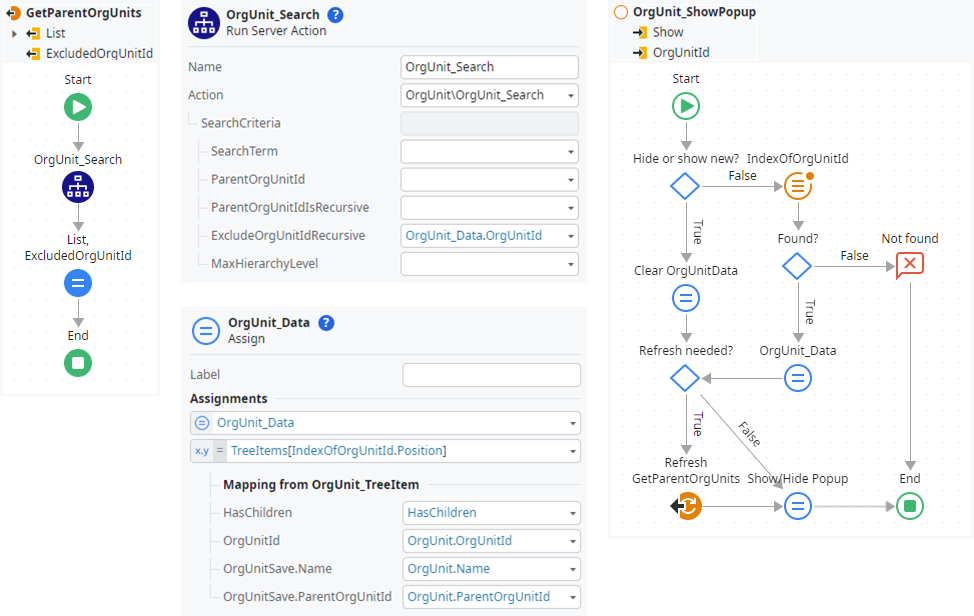Image resolution: width=974 pixels, height=616 pixels.
Task: Select the Start node in GetParentOrgUnits flow
Action: (78, 107)
